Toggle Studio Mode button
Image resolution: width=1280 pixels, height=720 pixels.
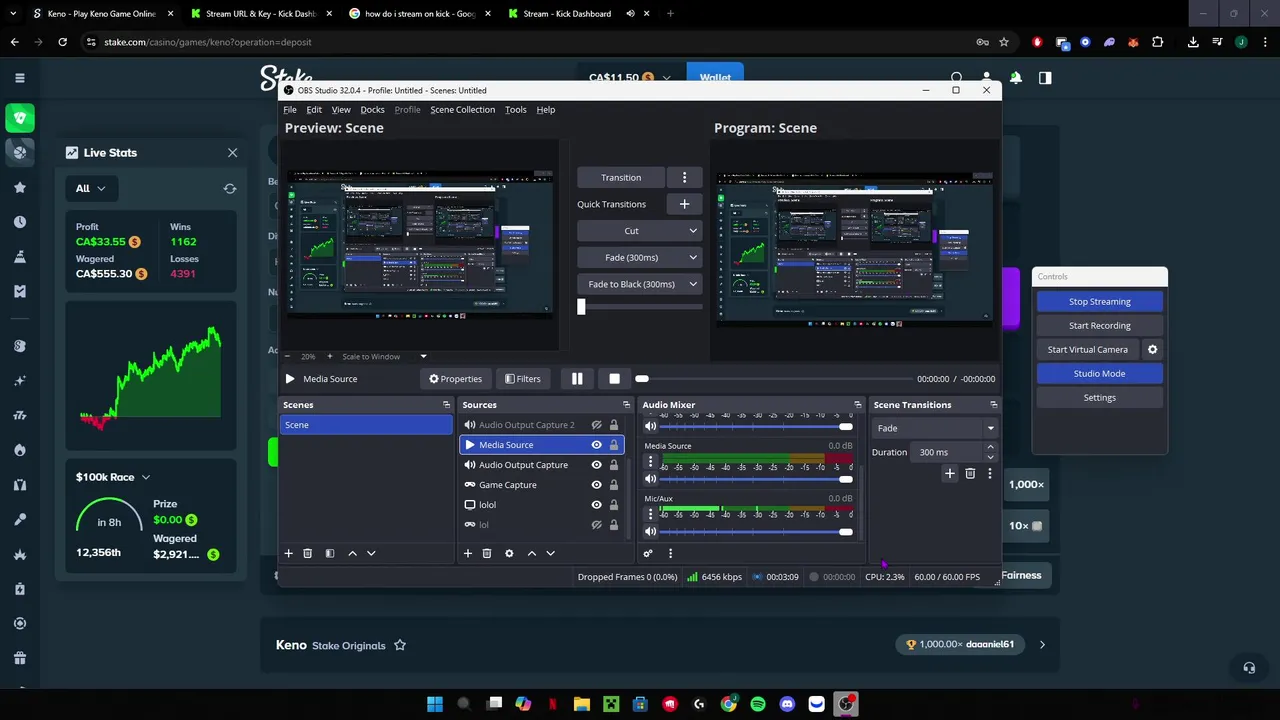tap(1099, 374)
